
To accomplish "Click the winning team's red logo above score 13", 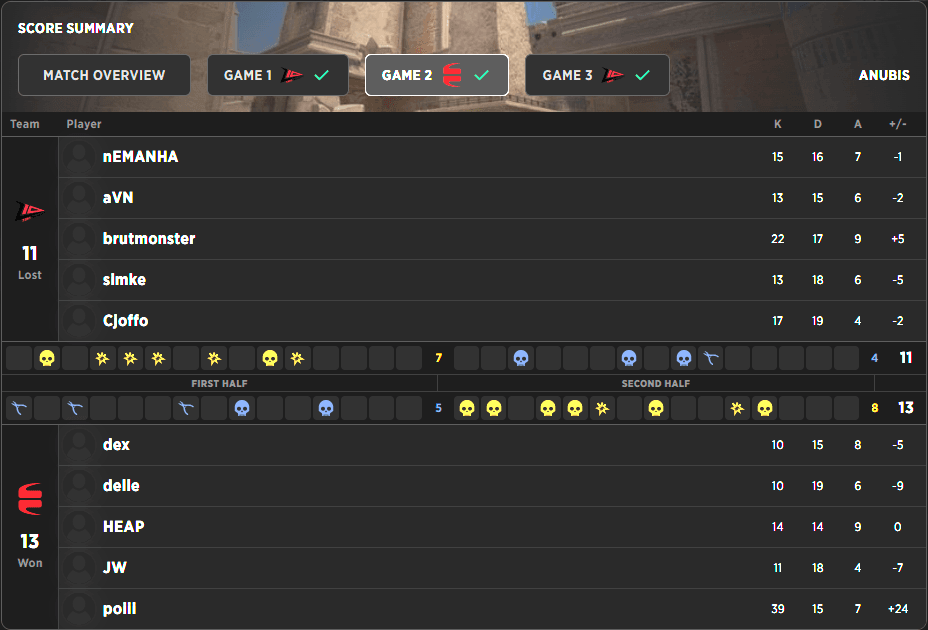I will pyautogui.click(x=30, y=498).
